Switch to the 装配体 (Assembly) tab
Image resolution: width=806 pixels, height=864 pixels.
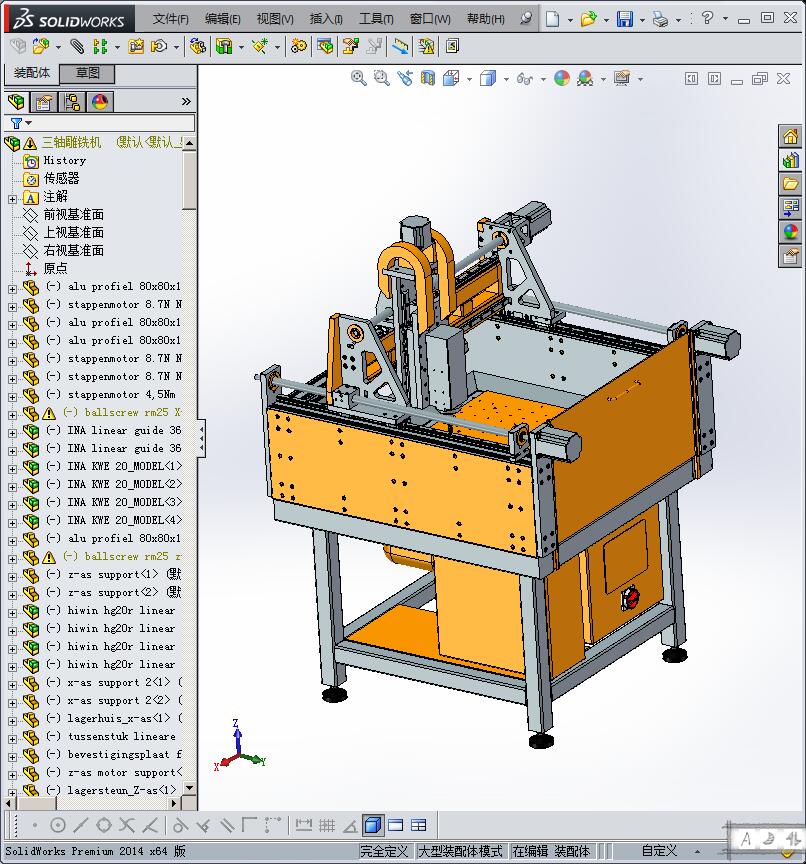[x=32, y=73]
